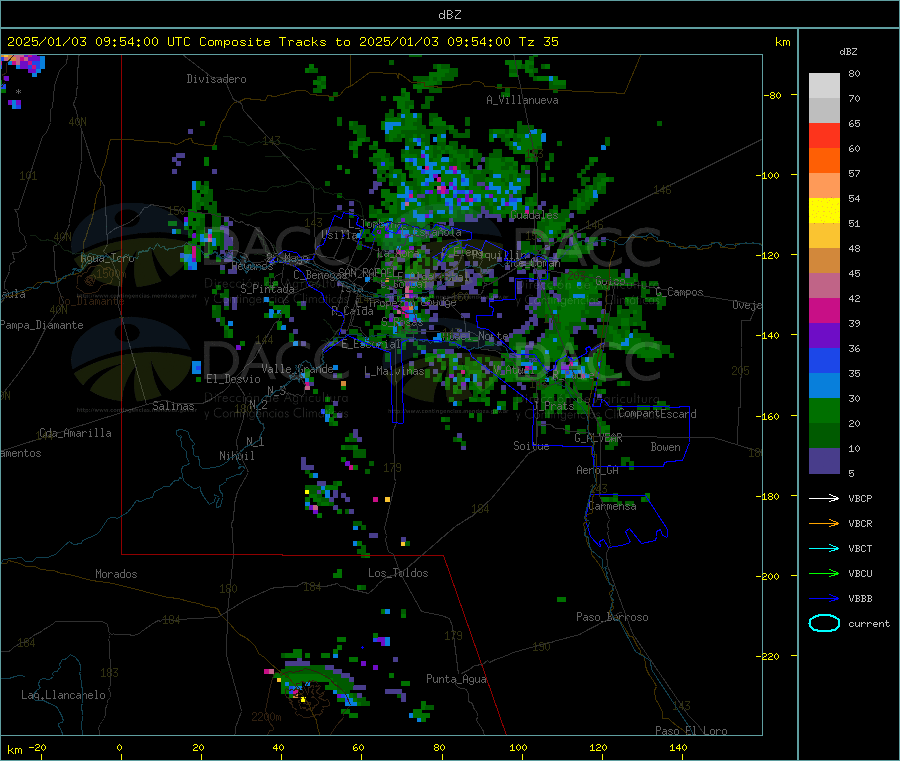Image resolution: width=900 pixels, height=761 pixels.
Task: Click the 'Cda_Amarilla' map label
Action: [75, 433]
